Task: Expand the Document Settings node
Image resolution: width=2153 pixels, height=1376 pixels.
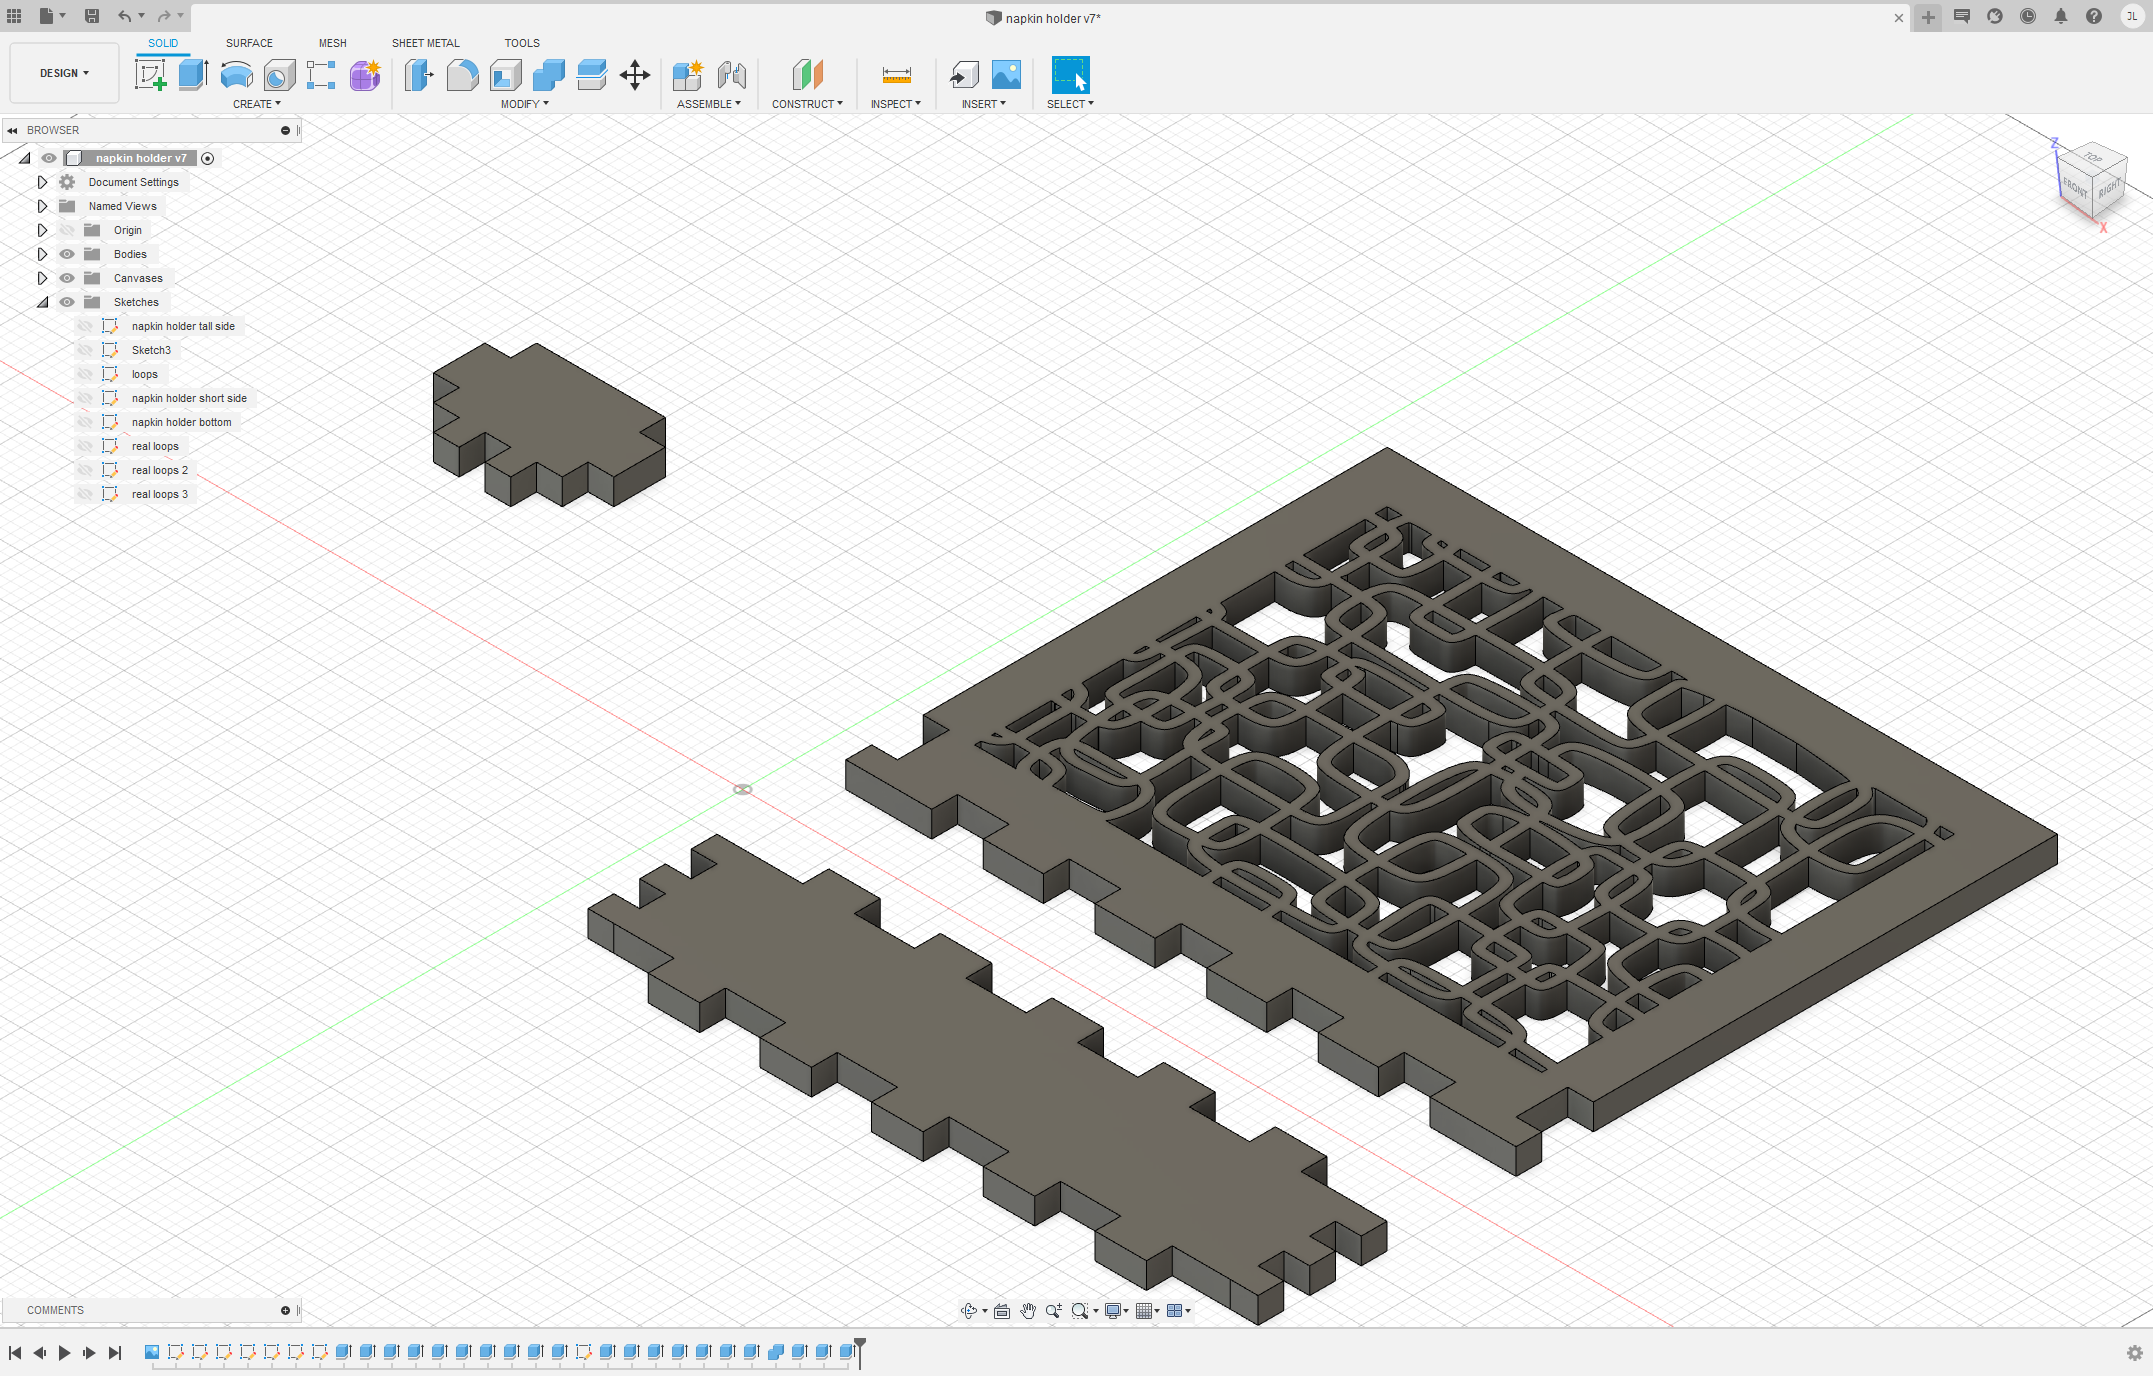Action: pyautogui.click(x=42, y=182)
